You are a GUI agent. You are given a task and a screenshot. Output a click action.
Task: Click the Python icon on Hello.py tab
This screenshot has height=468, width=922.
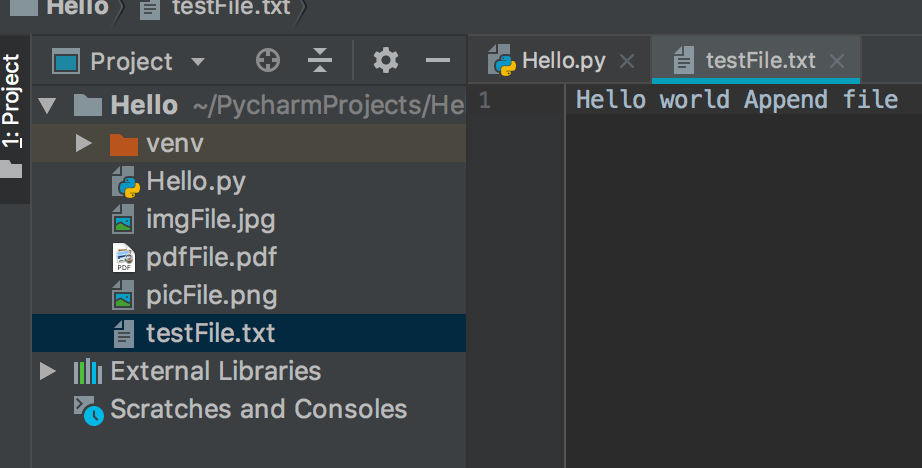pyautogui.click(x=502, y=60)
